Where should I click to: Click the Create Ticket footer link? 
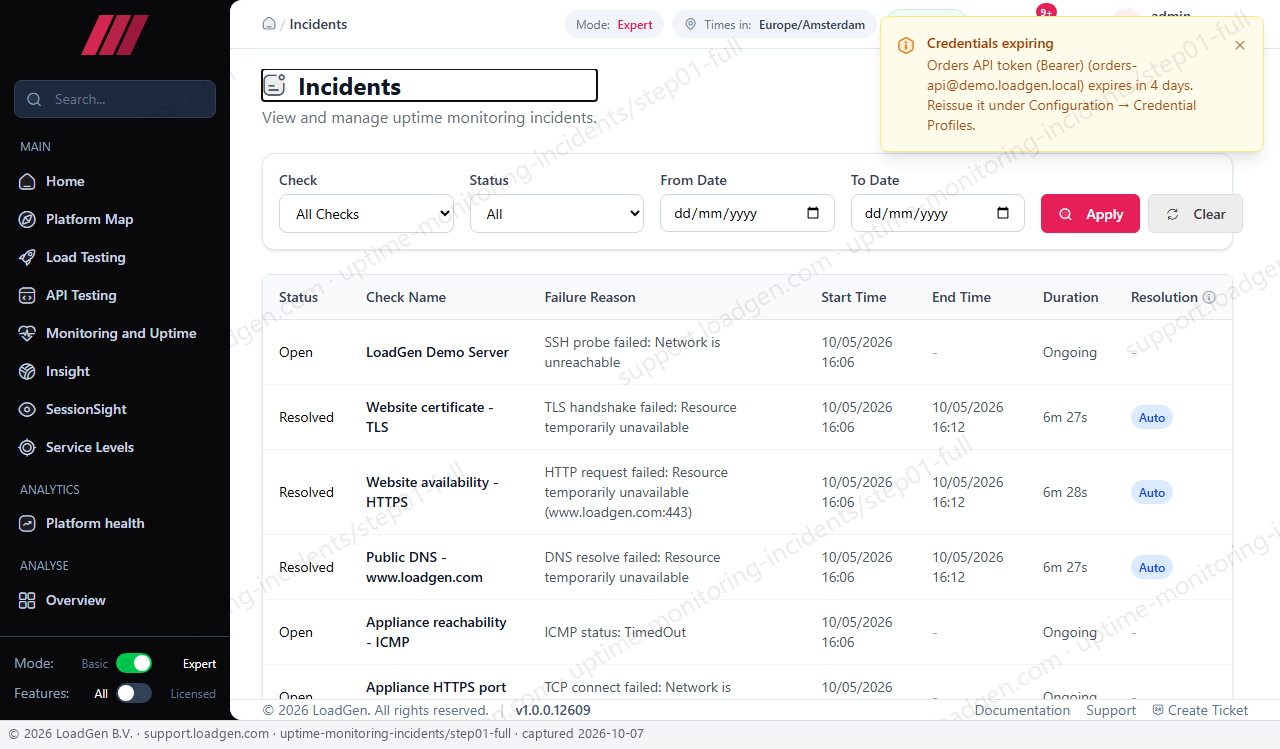[x=1200, y=710]
